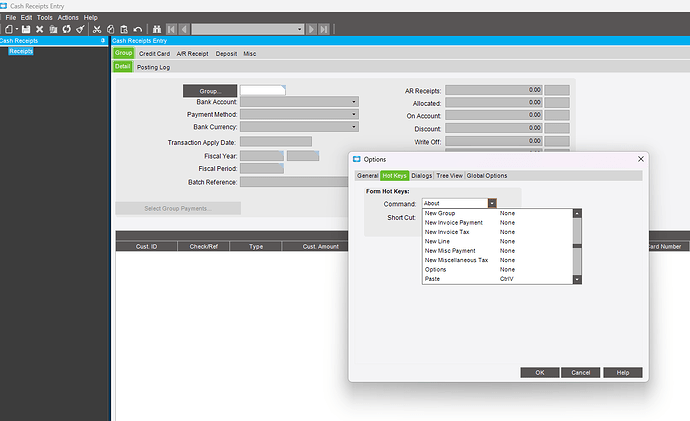Screen dimensions: 690x421
Task: Click the Group ID input field
Action: (x=263, y=90)
